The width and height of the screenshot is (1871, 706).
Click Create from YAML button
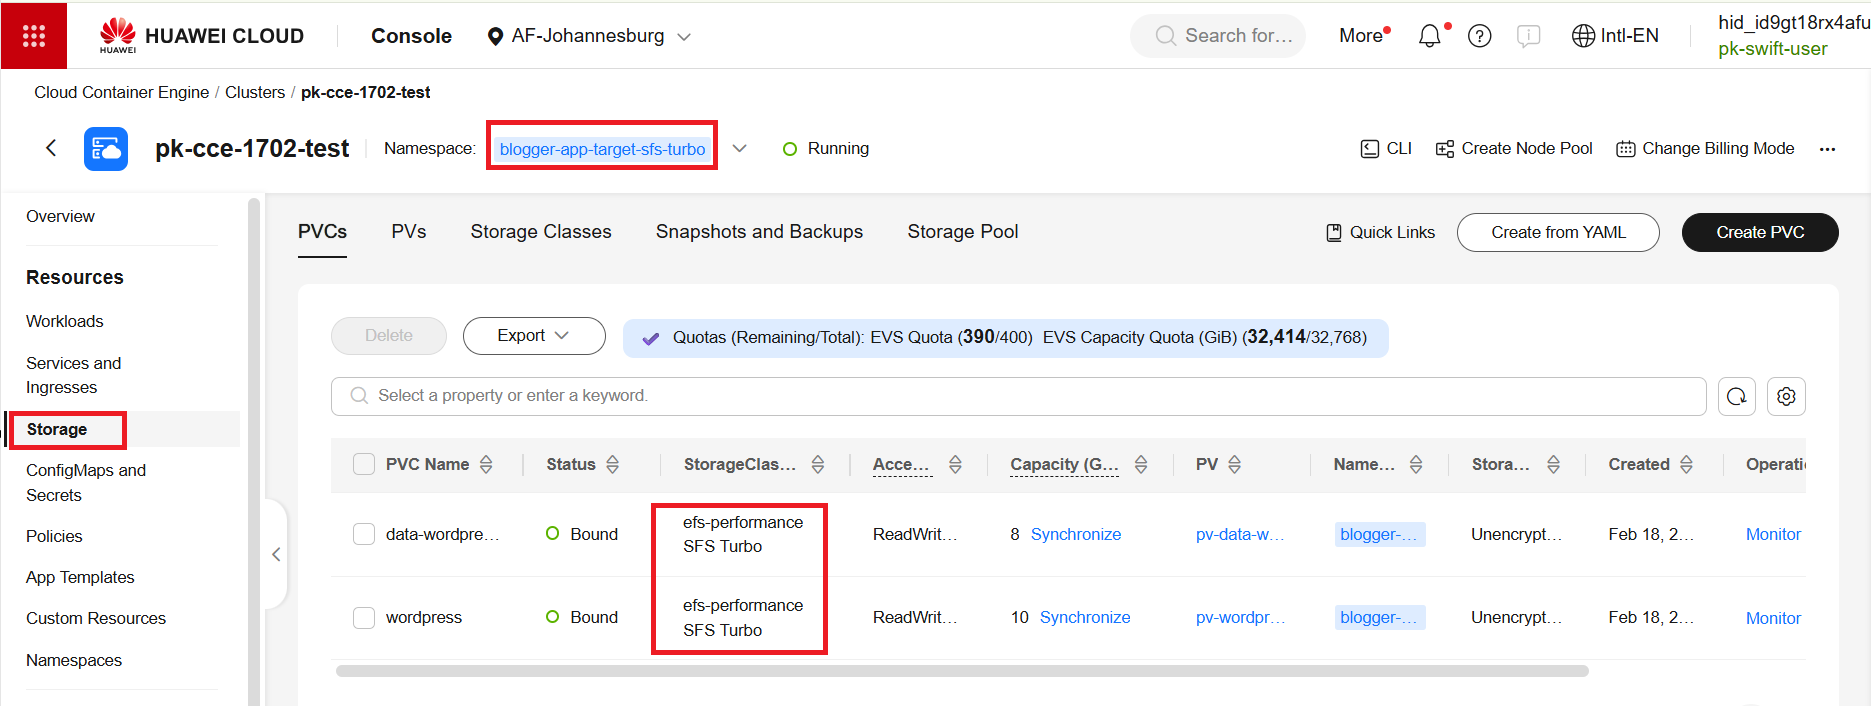point(1558,232)
